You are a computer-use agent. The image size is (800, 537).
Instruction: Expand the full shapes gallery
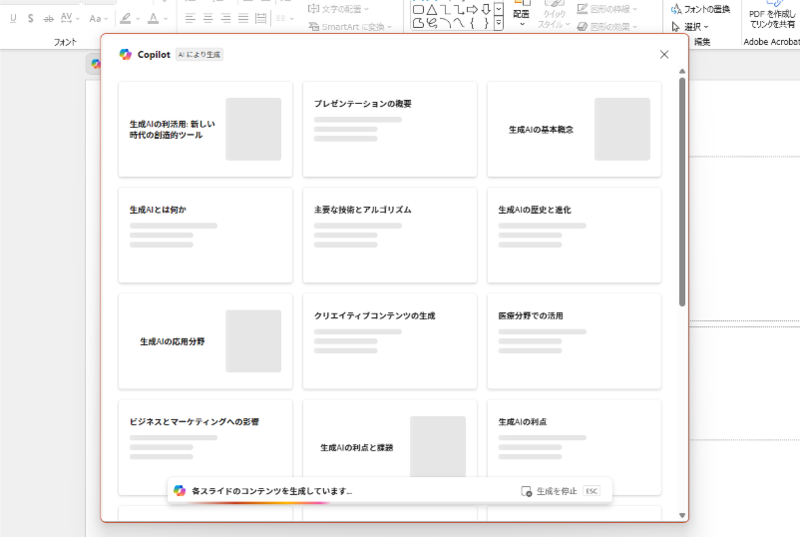499,23
